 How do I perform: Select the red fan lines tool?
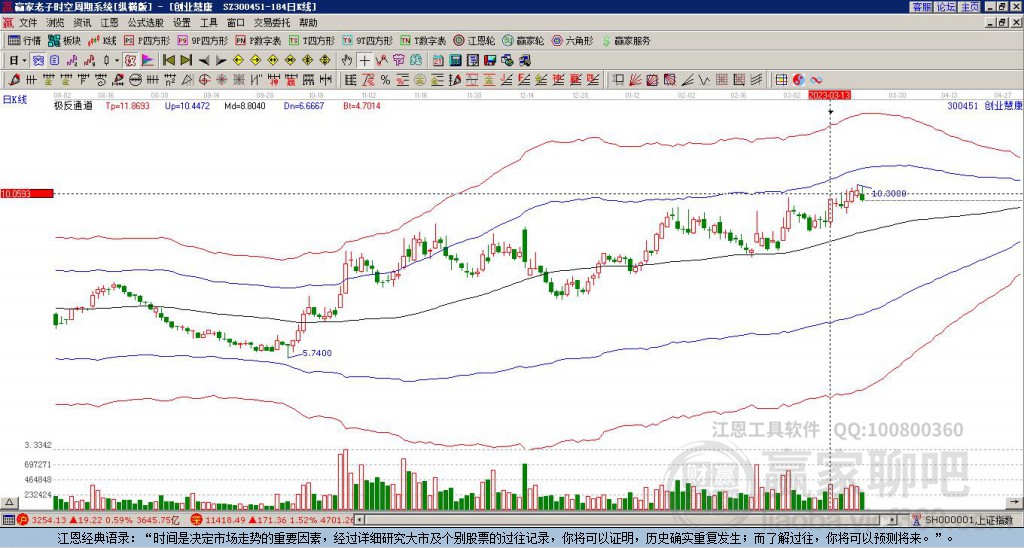point(635,80)
